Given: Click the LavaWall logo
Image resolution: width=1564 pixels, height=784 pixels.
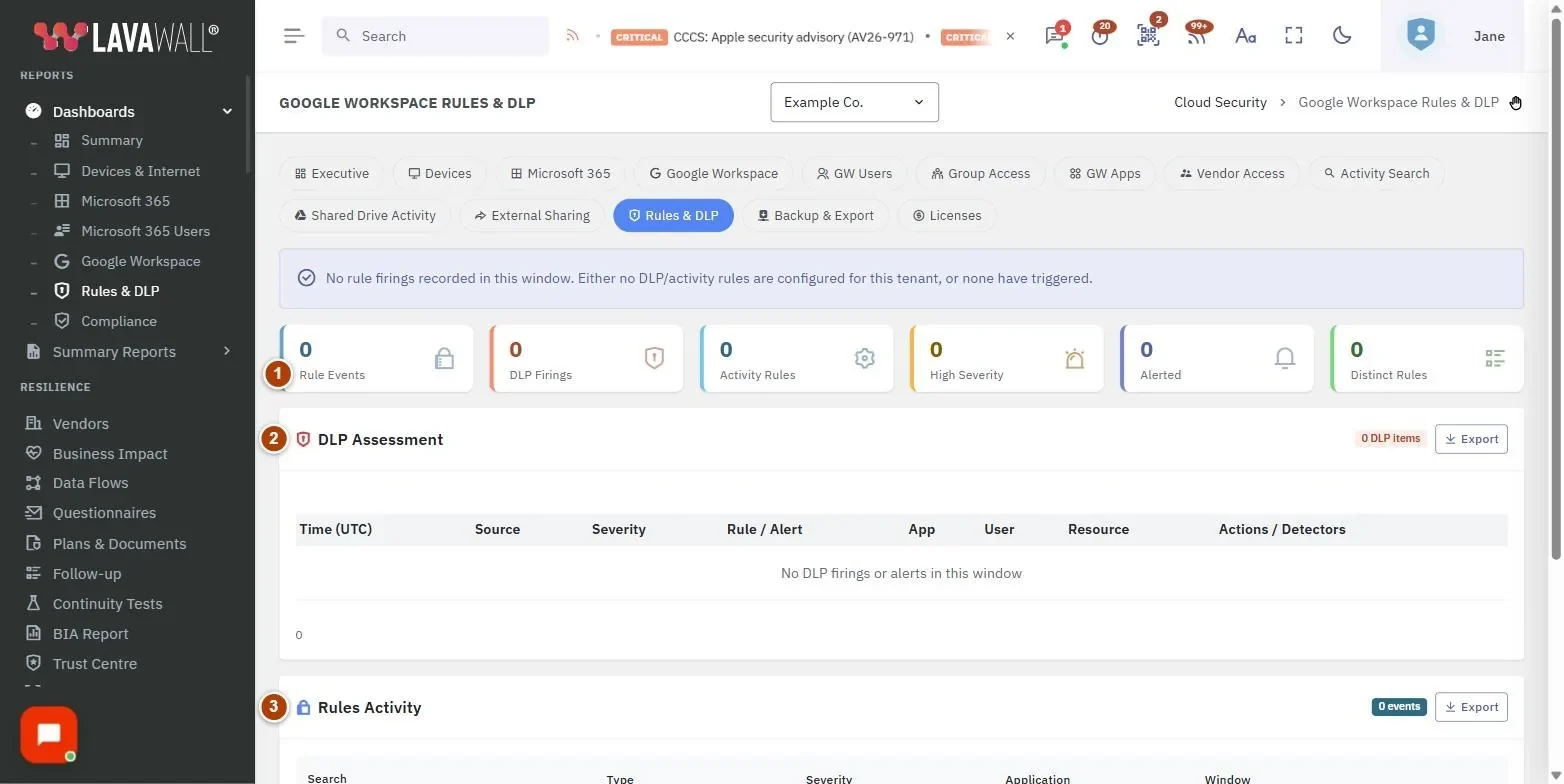Looking at the screenshot, I should point(125,37).
